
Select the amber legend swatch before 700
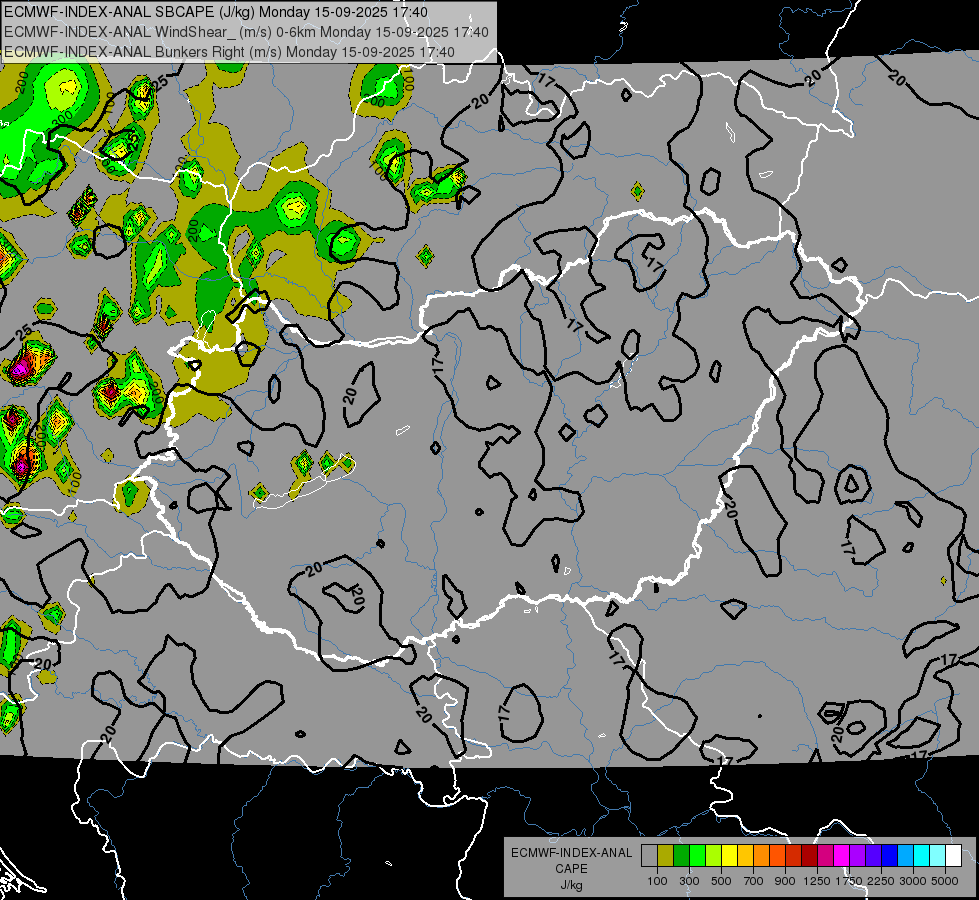coord(745,856)
